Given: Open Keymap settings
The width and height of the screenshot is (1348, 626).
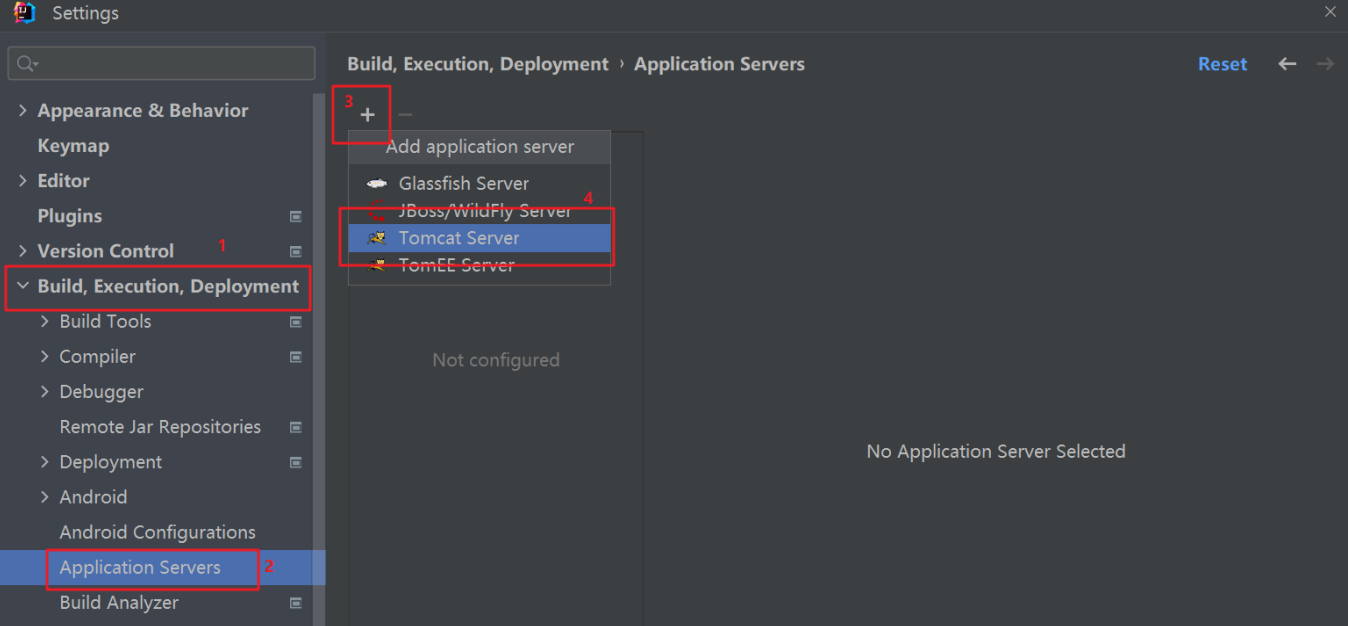Looking at the screenshot, I should pos(73,146).
